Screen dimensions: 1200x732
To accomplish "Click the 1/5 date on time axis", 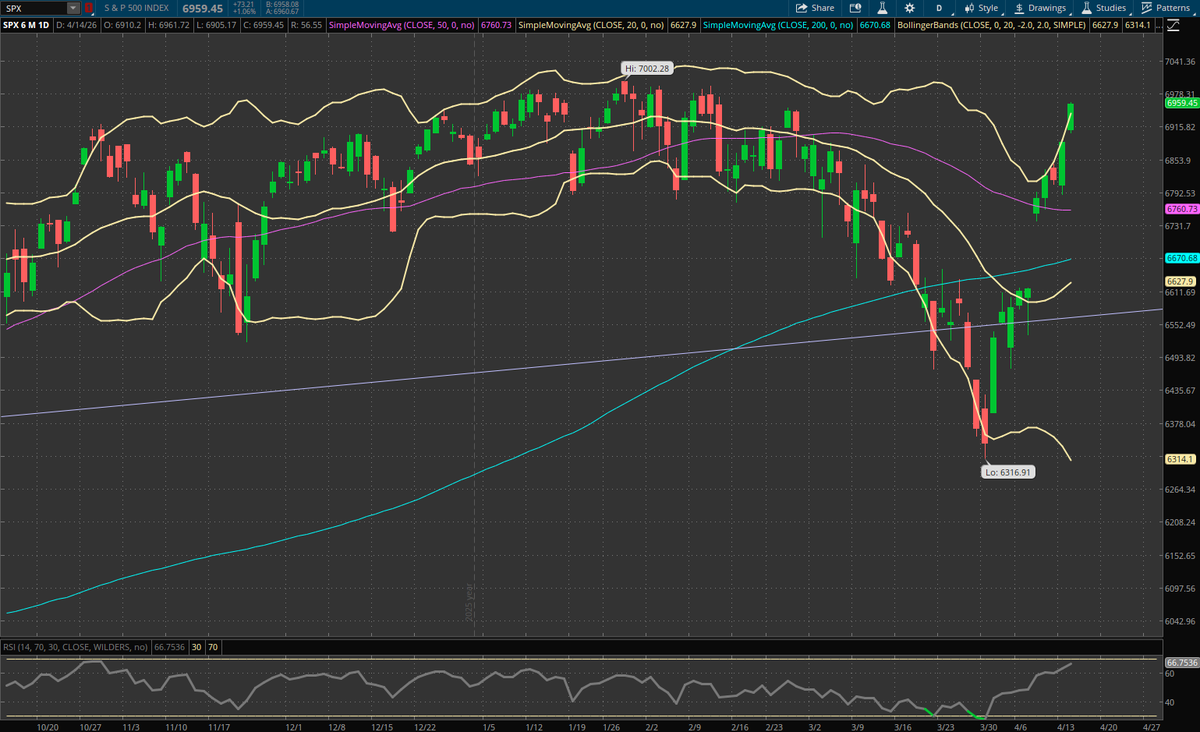I will [487, 726].
